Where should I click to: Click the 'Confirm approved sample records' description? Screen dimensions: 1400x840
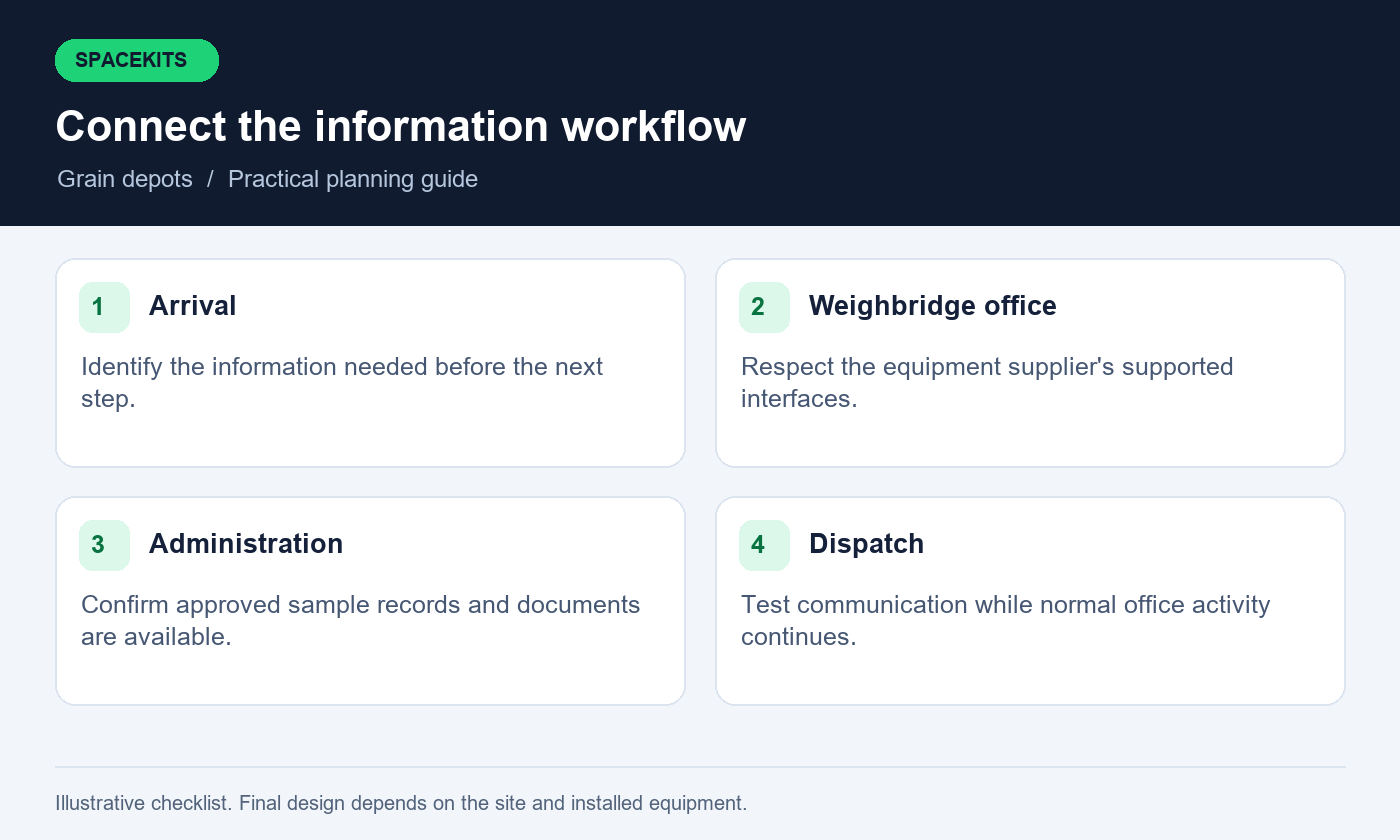pyautogui.click(x=361, y=620)
